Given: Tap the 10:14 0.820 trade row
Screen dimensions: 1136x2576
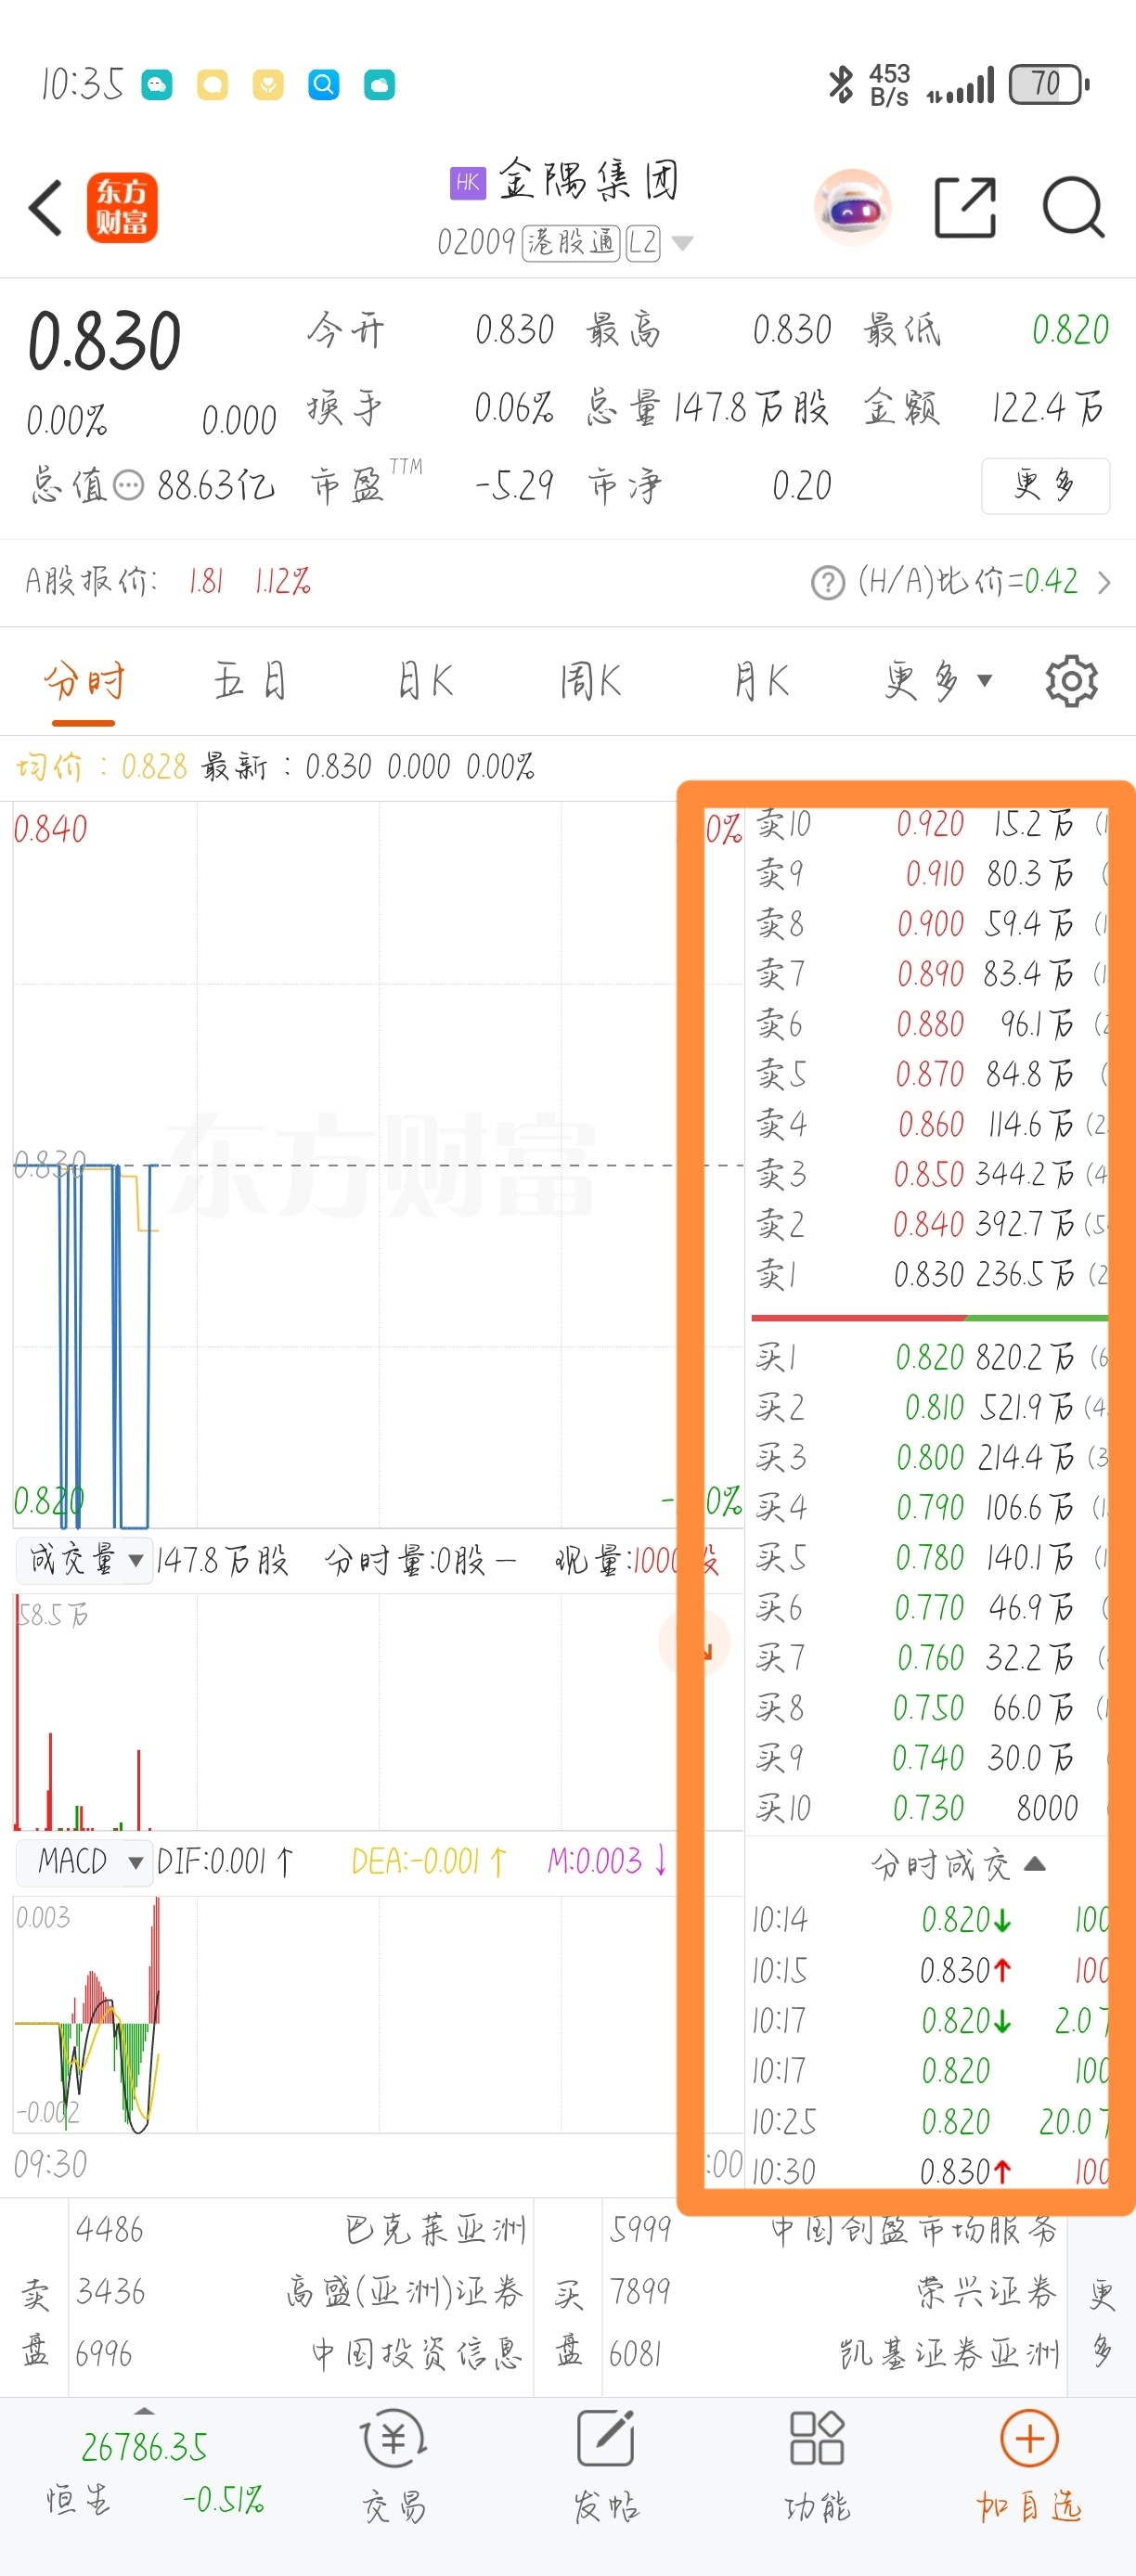Looking at the screenshot, I should tap(929, 1920).
